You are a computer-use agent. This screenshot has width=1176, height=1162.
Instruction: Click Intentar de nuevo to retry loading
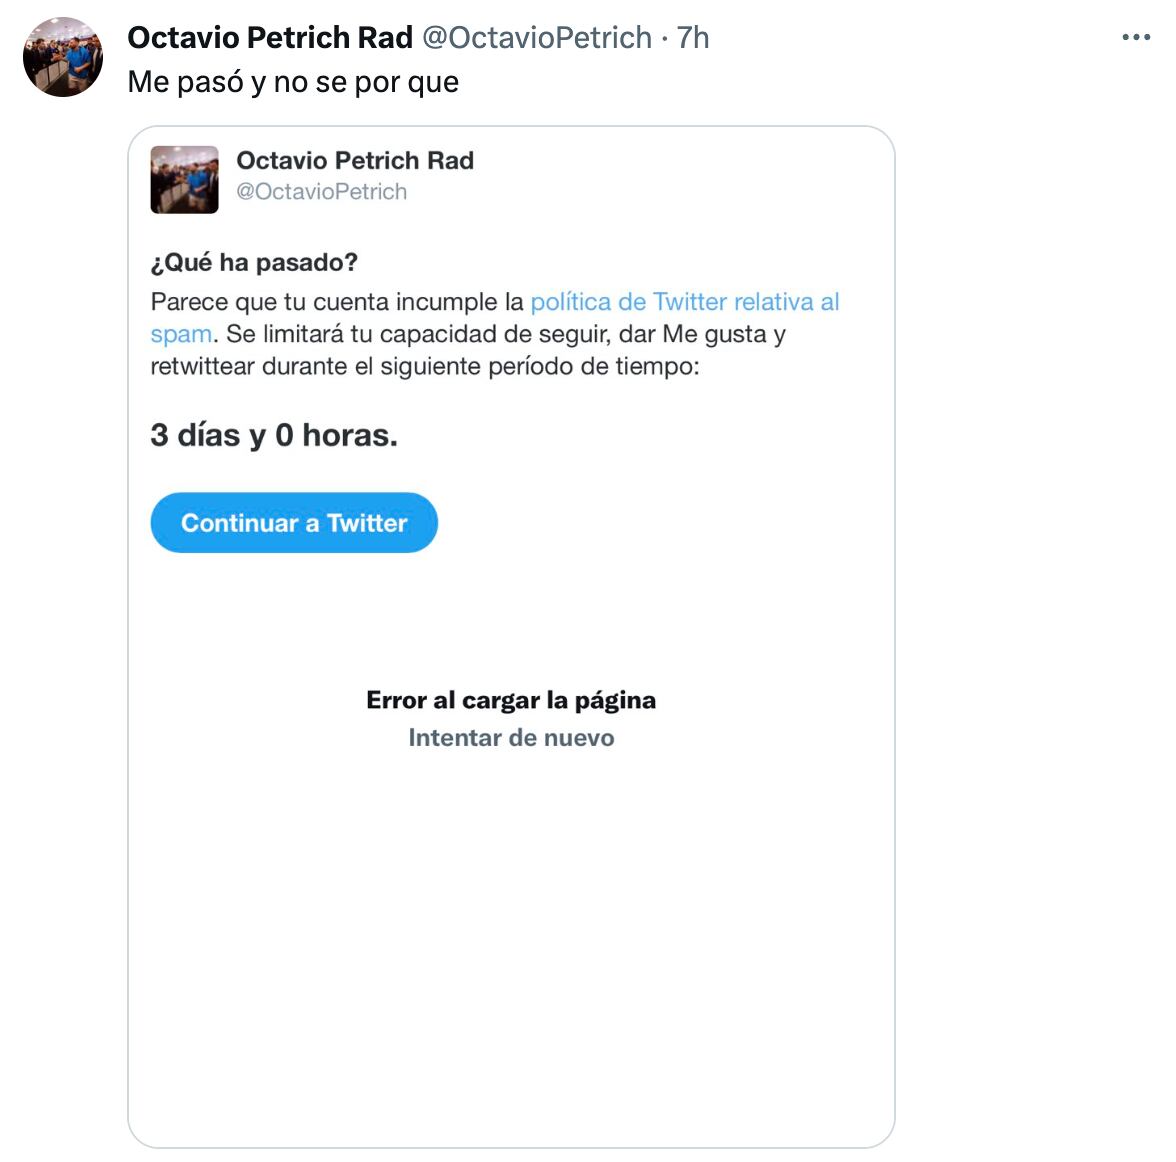(x=511, y=738)
